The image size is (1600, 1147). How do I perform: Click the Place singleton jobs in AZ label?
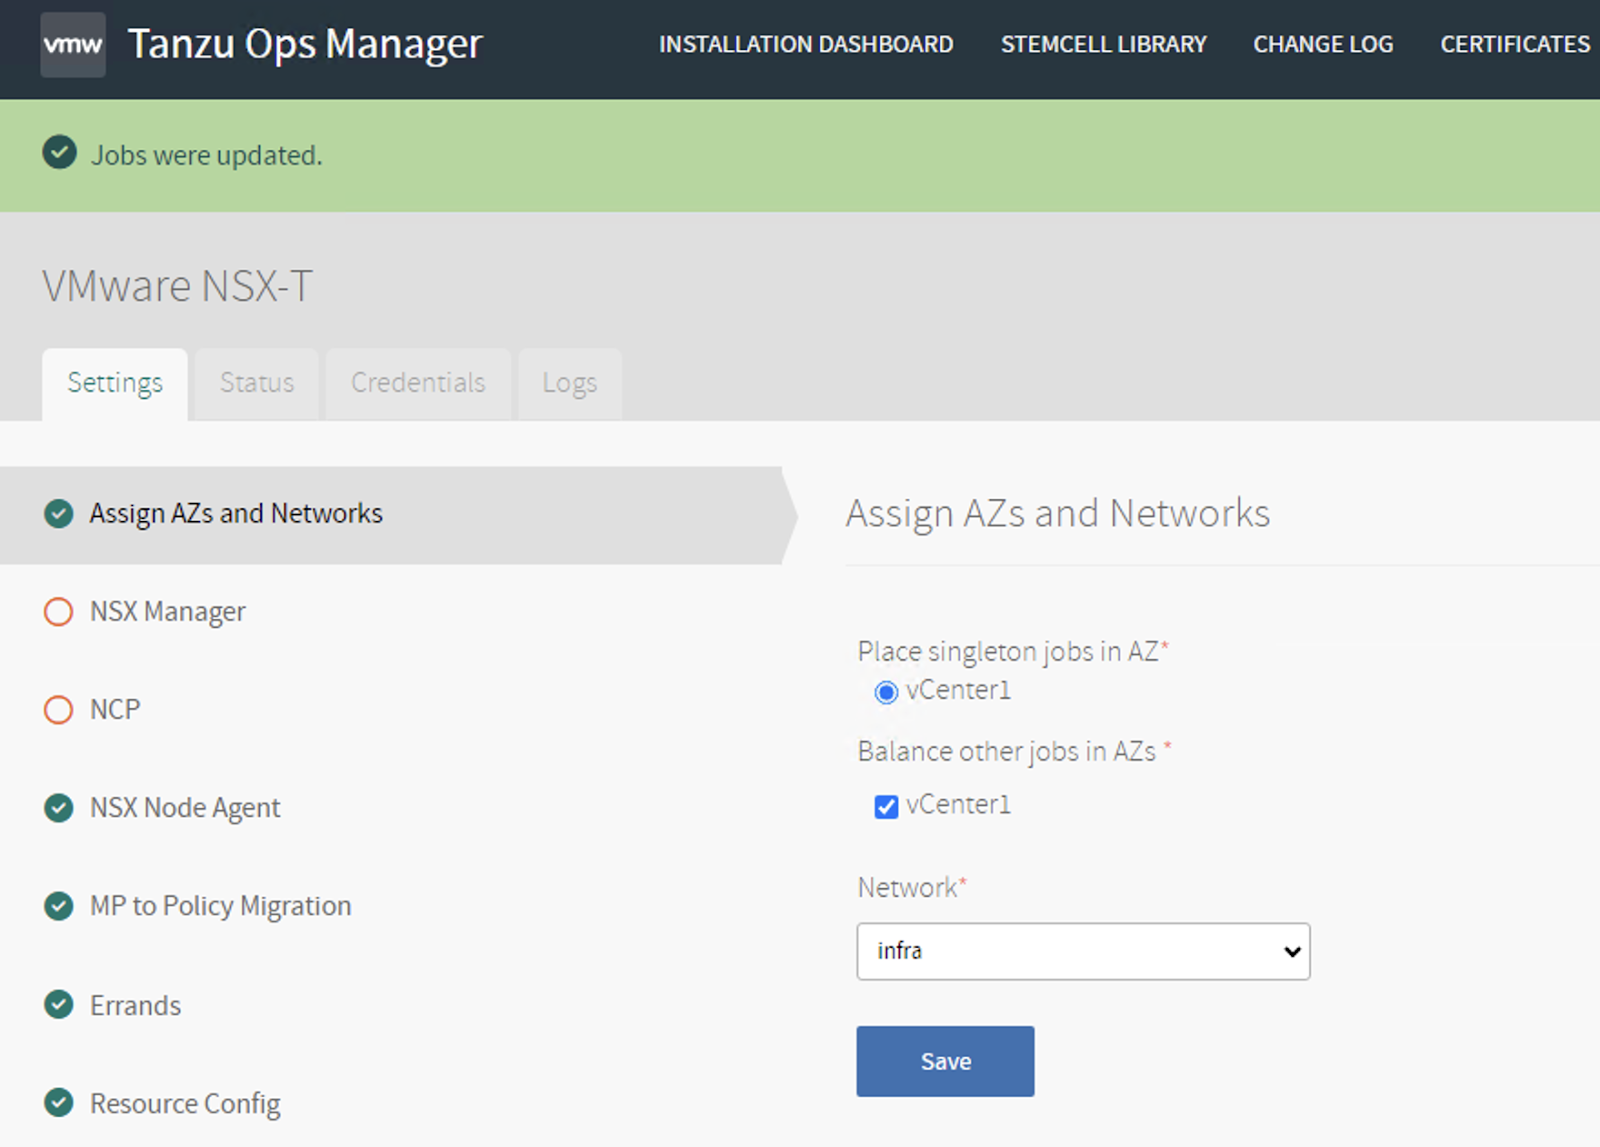1013,652
